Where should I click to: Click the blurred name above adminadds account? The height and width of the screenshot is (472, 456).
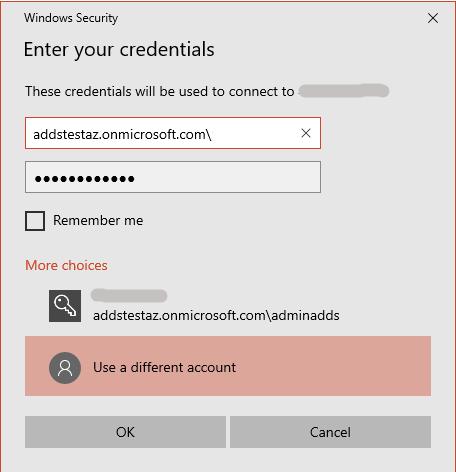[129, 296]
